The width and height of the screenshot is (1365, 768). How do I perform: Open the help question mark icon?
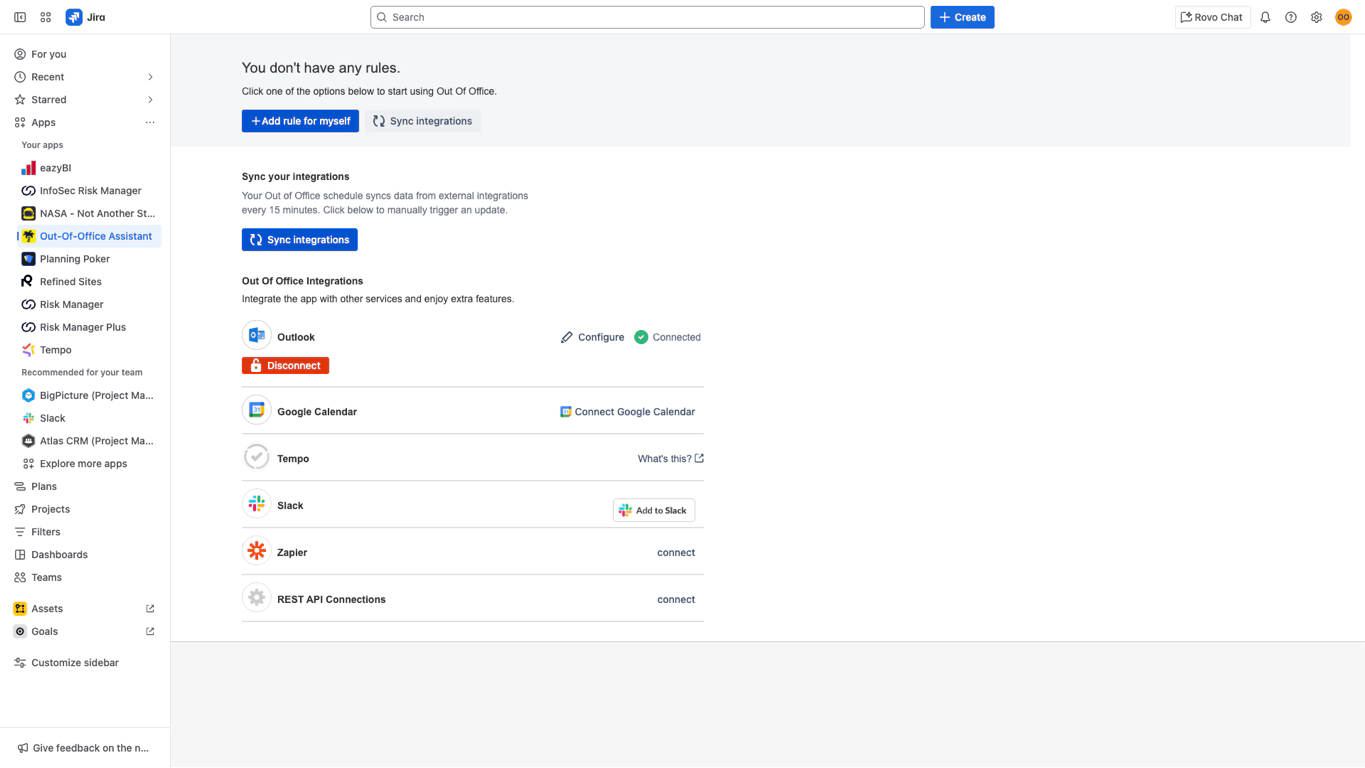click(x=1291, y=17)
